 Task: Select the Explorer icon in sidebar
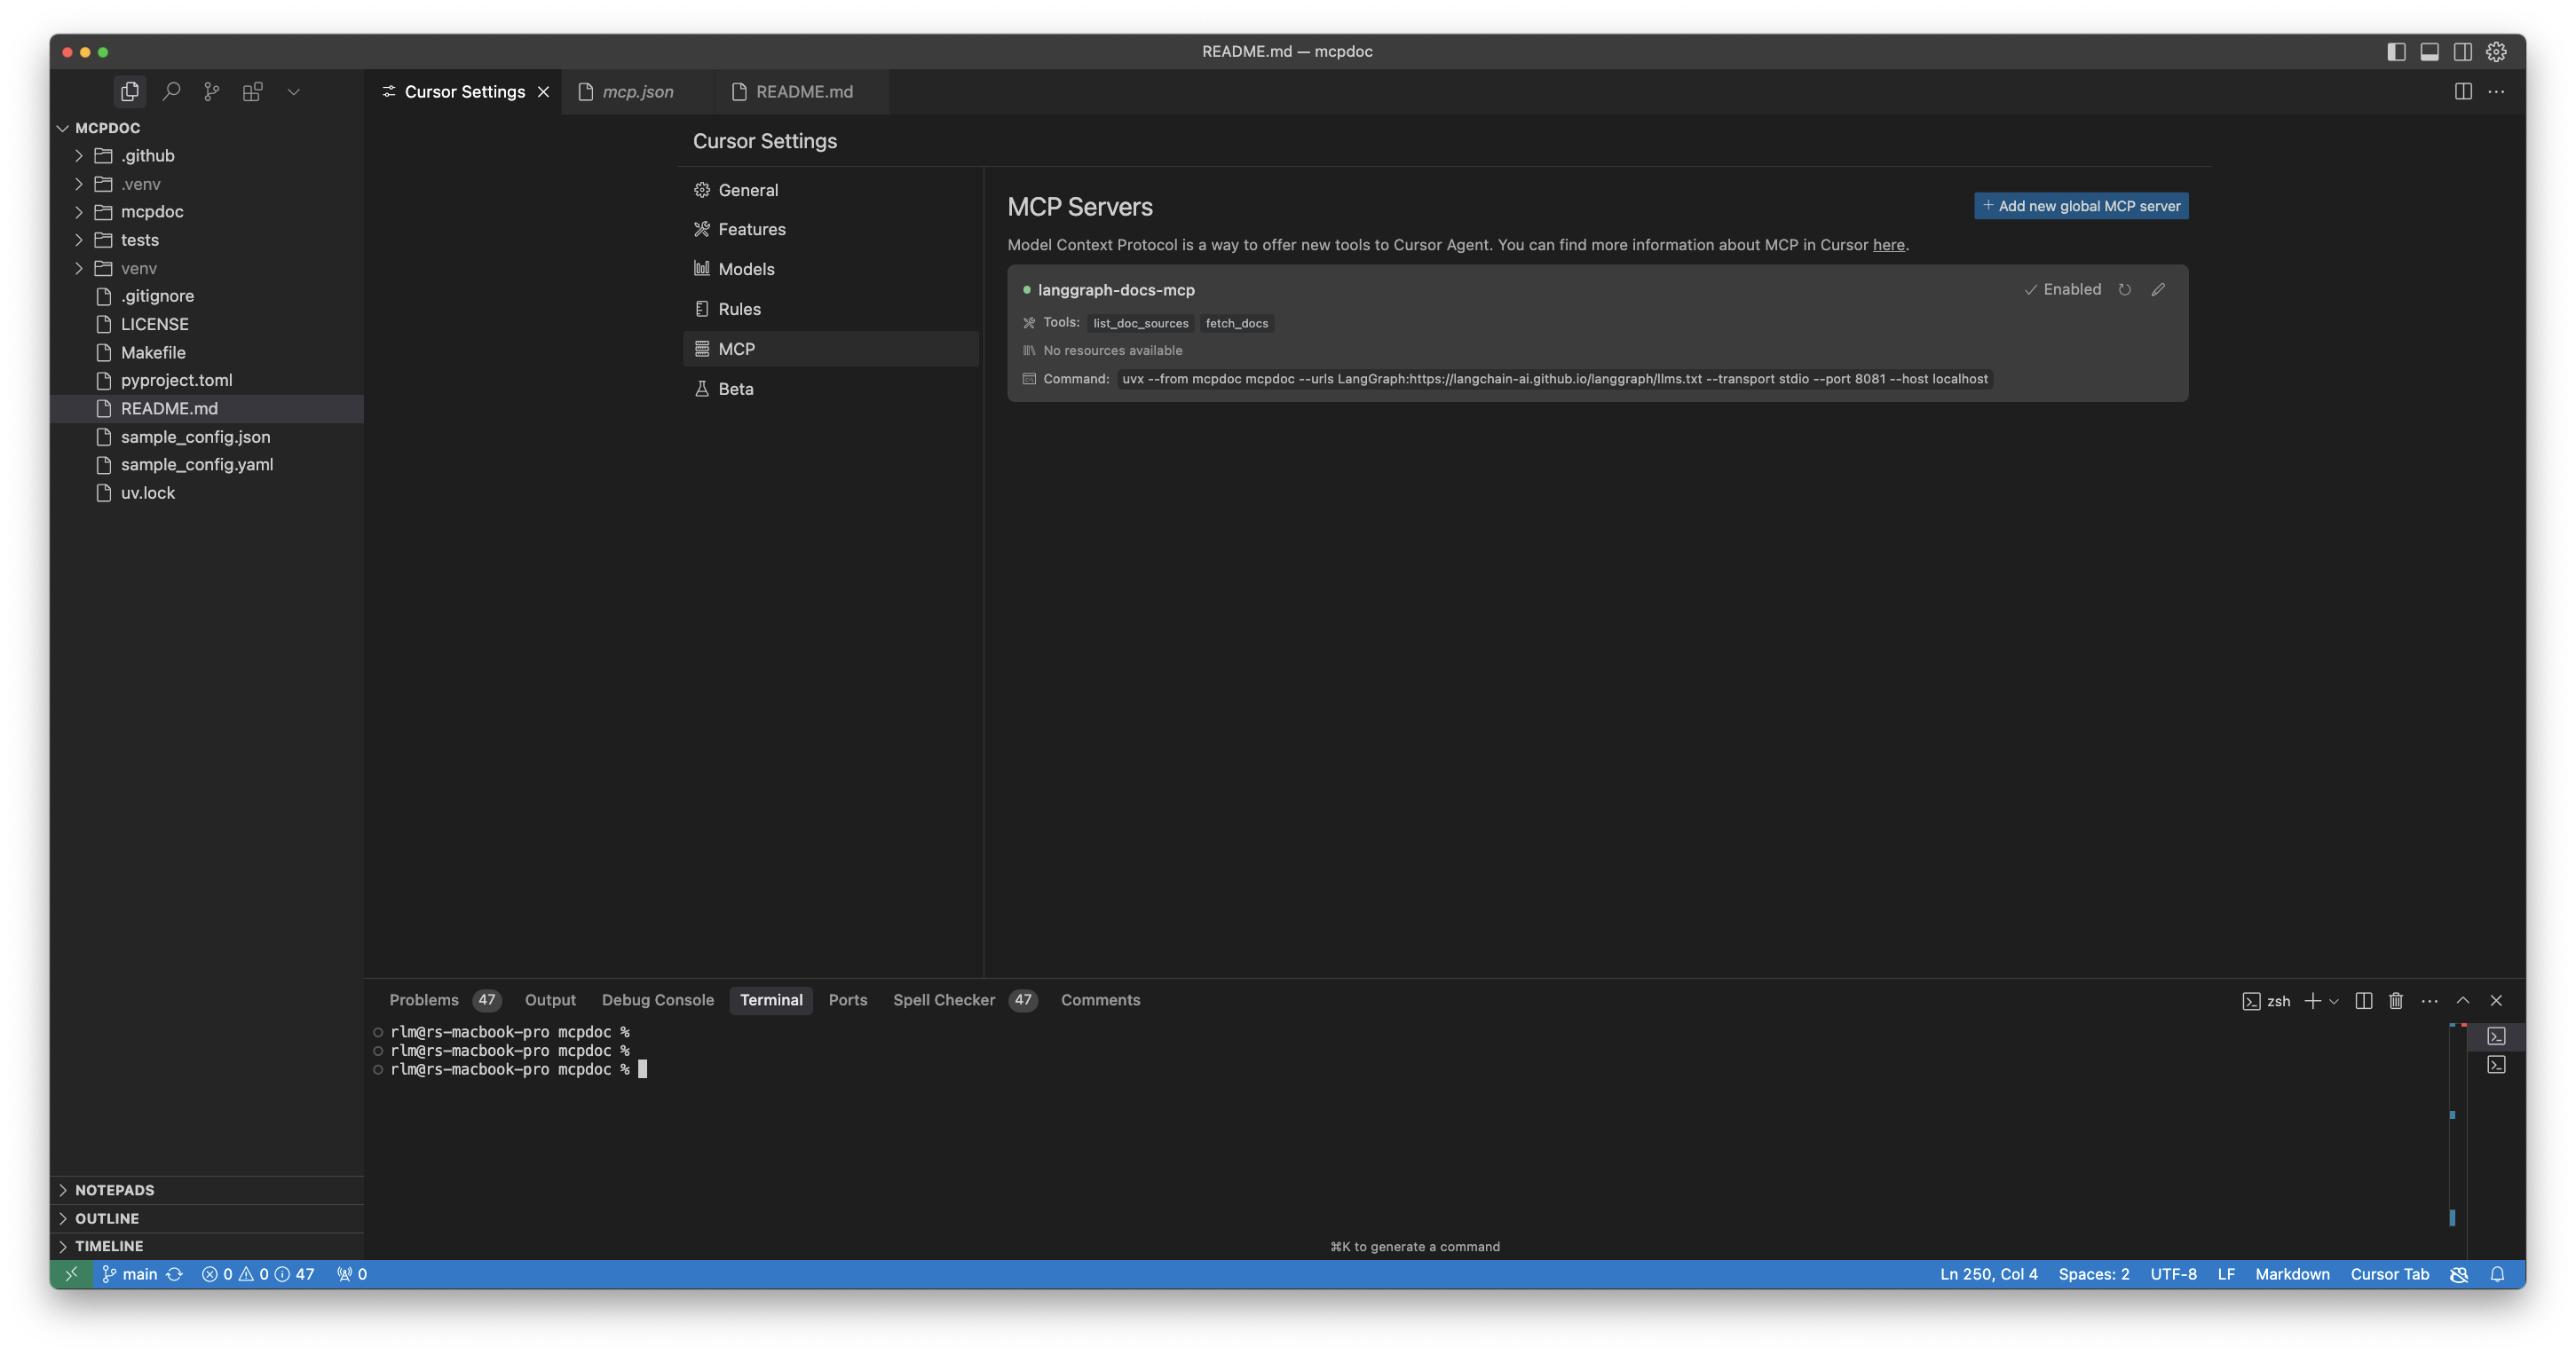[x=129, y=91]
